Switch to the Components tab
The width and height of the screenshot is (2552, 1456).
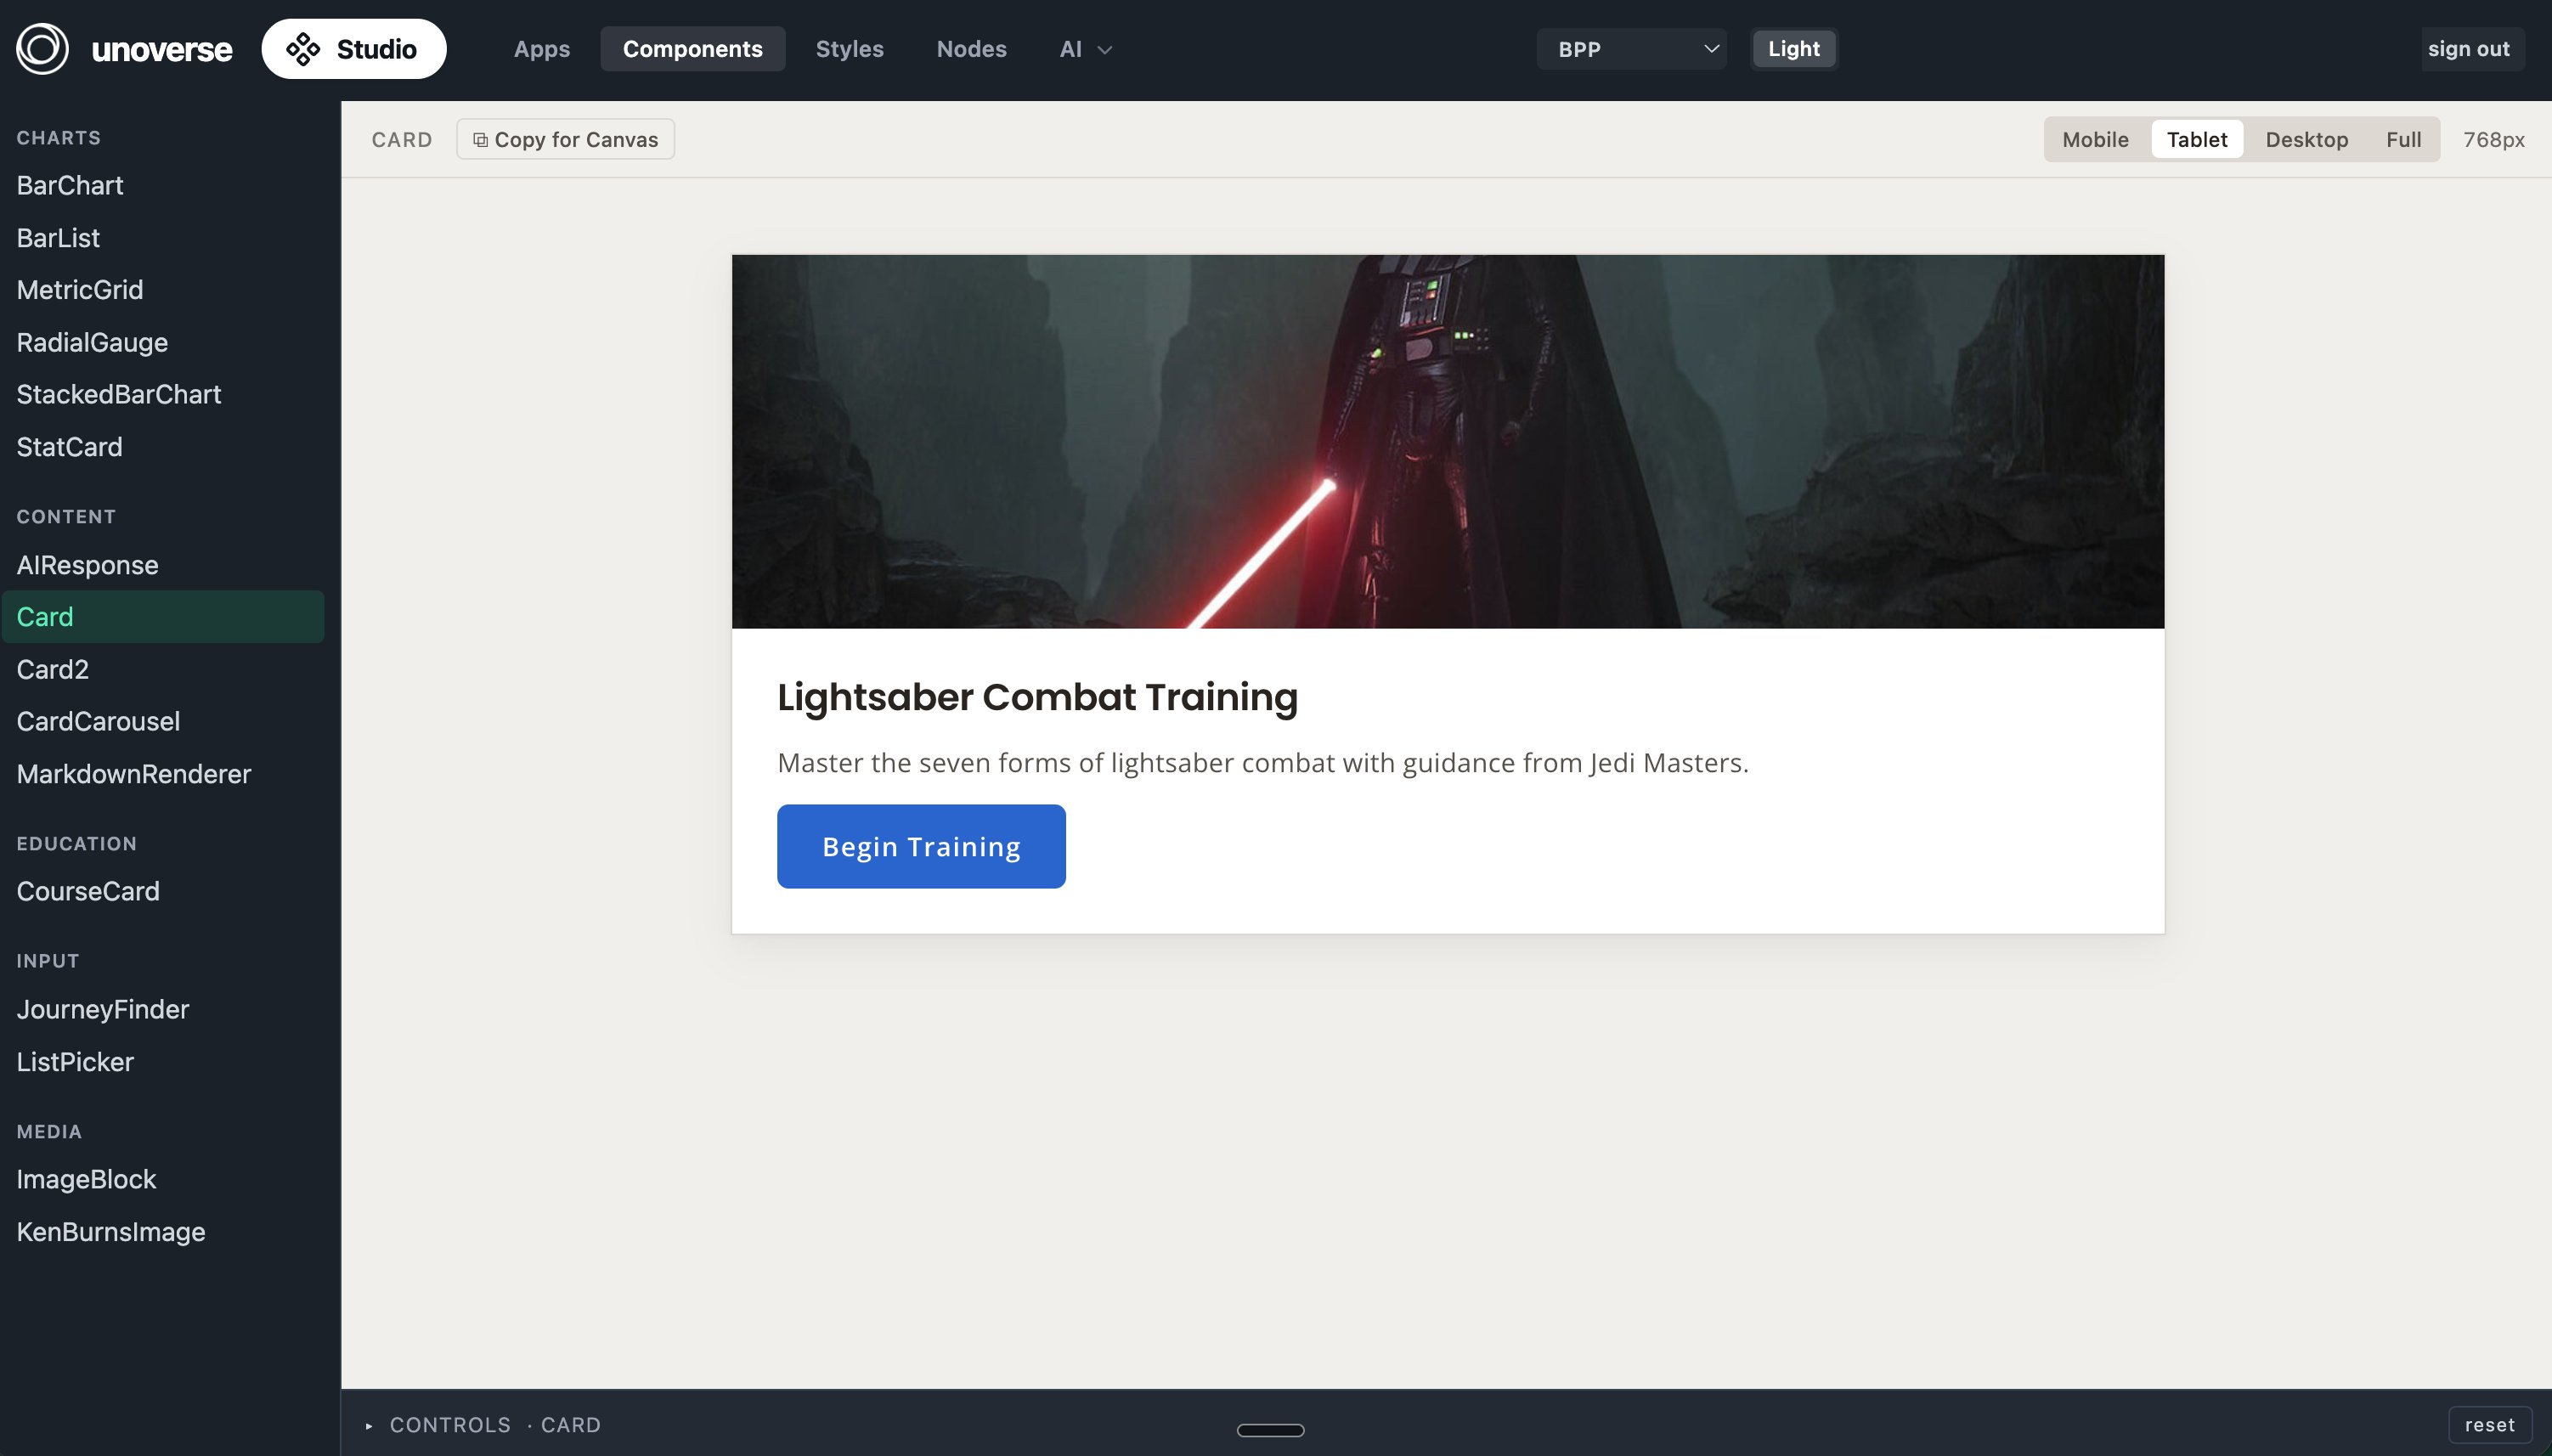coord(692,49)
